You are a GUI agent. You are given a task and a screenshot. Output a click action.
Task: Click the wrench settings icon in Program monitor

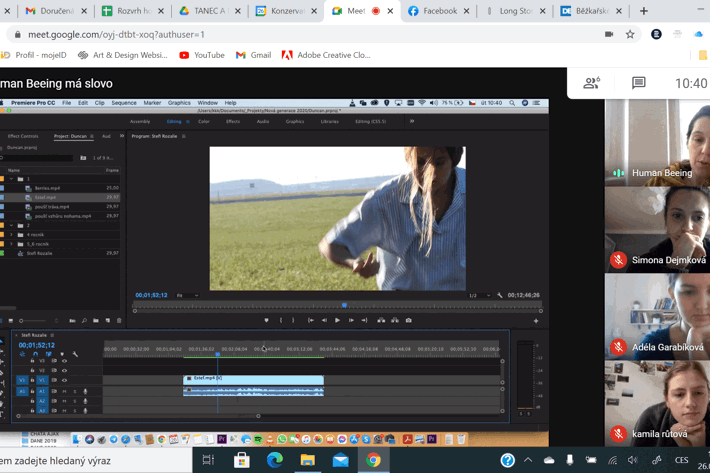pyautogui.click(x=500, y=296)
